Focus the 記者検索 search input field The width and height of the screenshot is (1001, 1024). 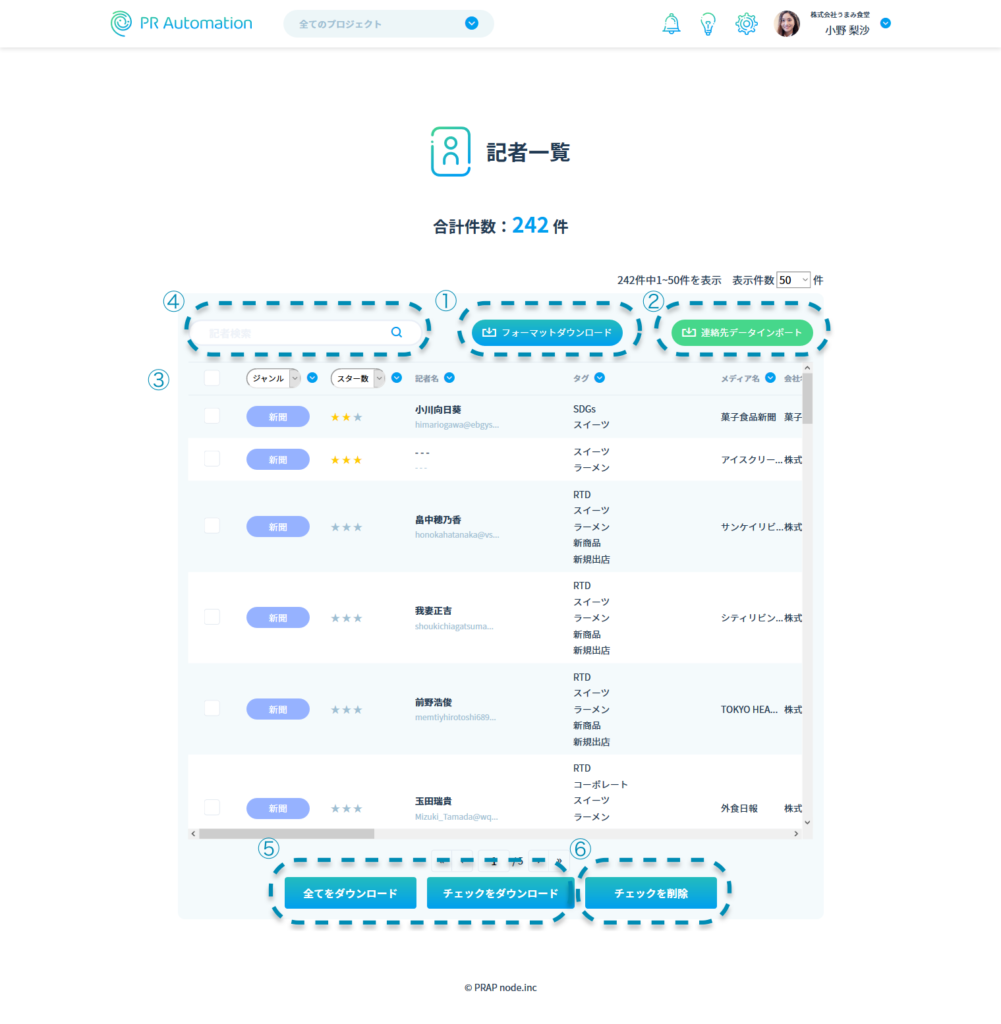tap(295, 332)
